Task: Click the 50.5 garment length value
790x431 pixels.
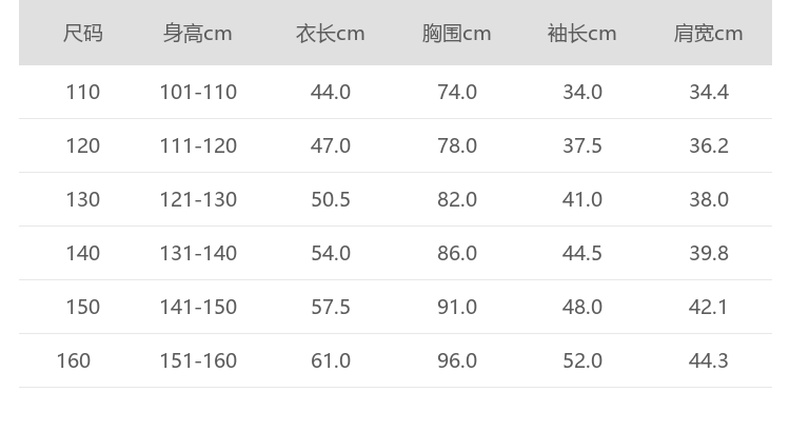Action: click(331, 200)
